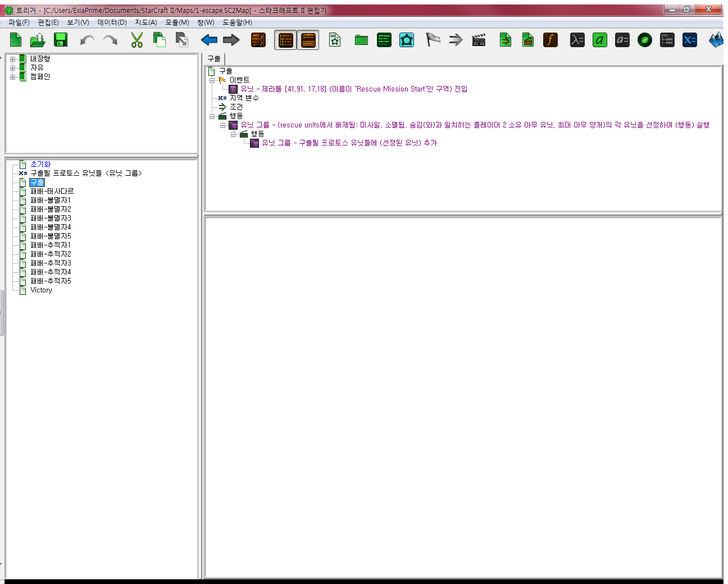This screenshot has height=584, width=728.
Task: Click the dark gray list panel icon
Action: (x=667, y=40)
